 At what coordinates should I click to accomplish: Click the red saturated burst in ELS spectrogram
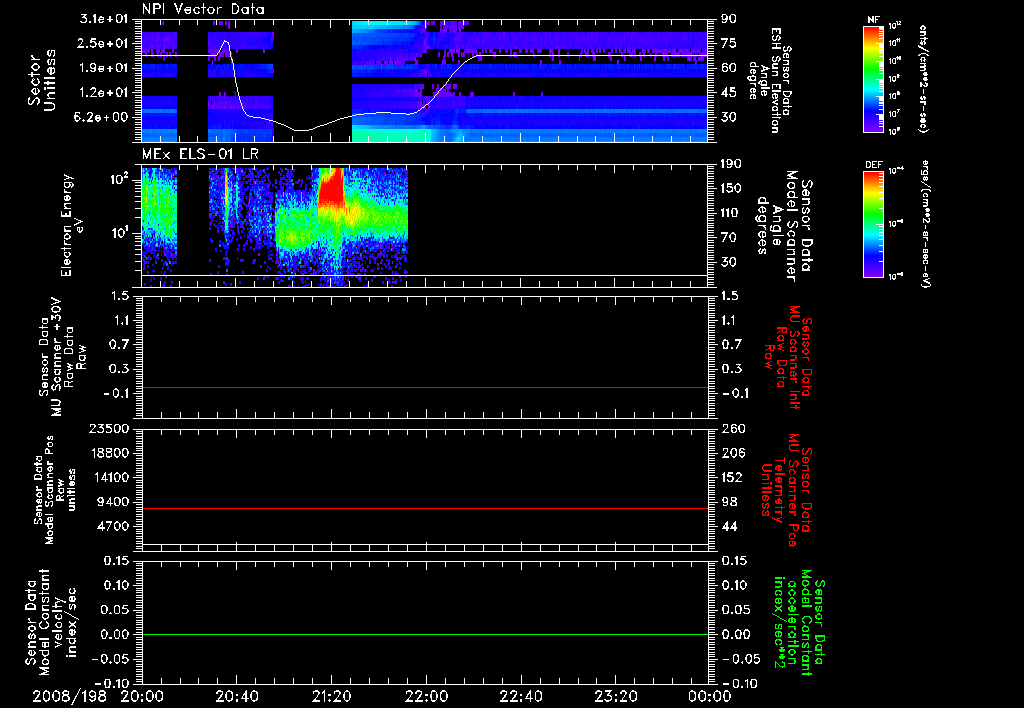[332, 187]
